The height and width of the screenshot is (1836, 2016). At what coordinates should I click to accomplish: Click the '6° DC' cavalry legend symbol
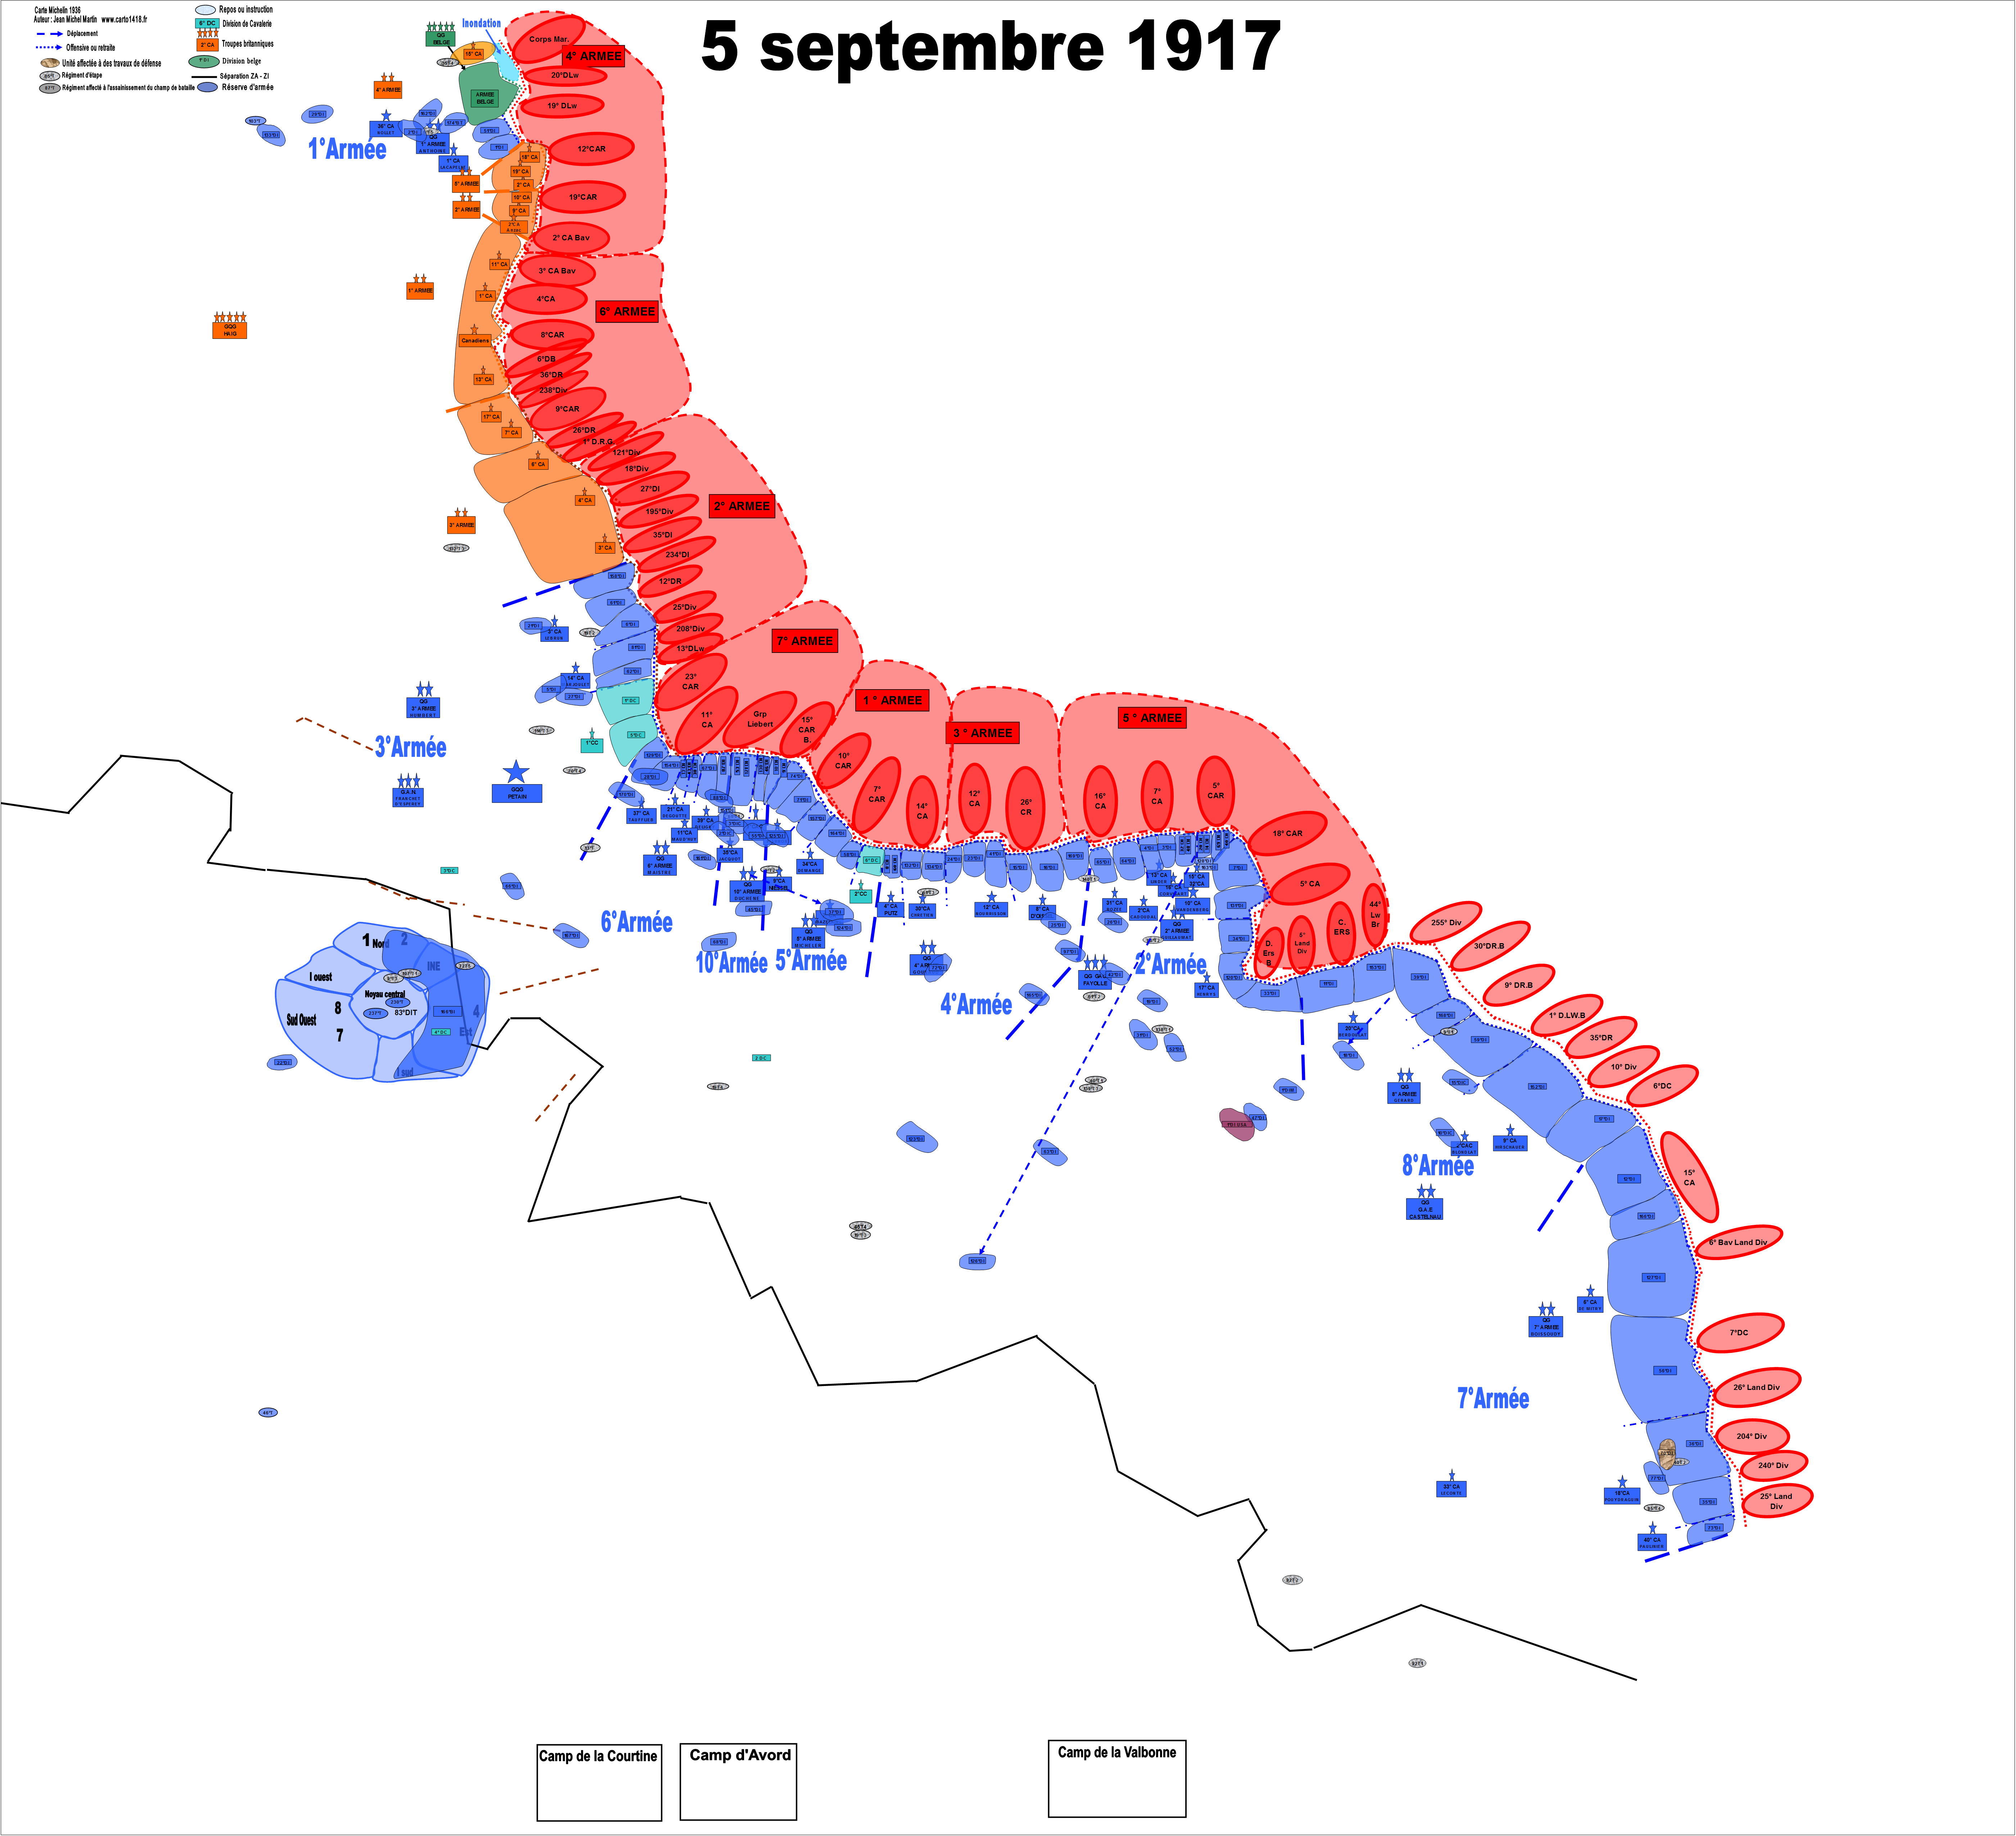coord(207,23)
